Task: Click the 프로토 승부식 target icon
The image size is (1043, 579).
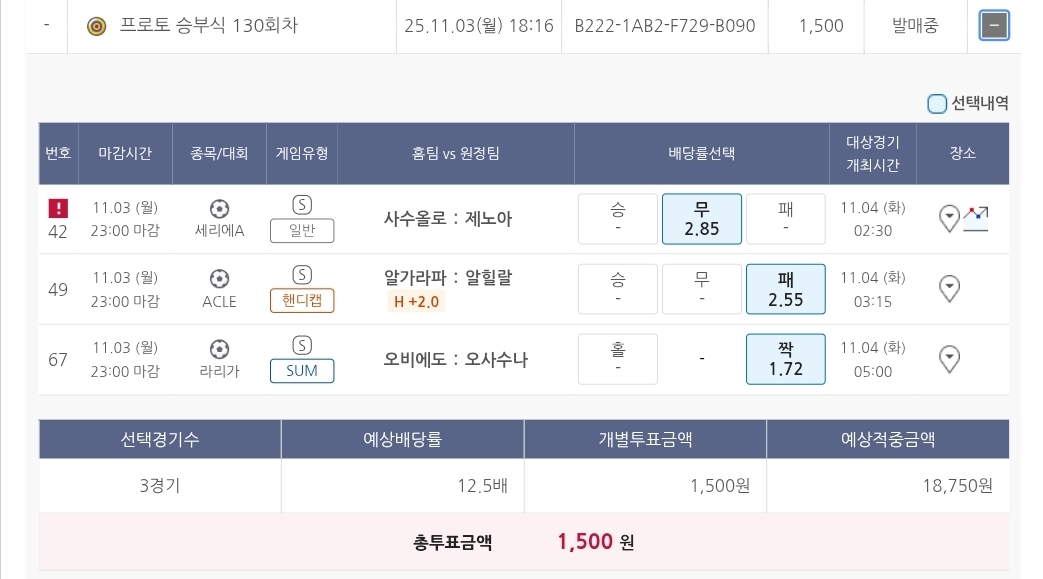Action: point(96,26)
